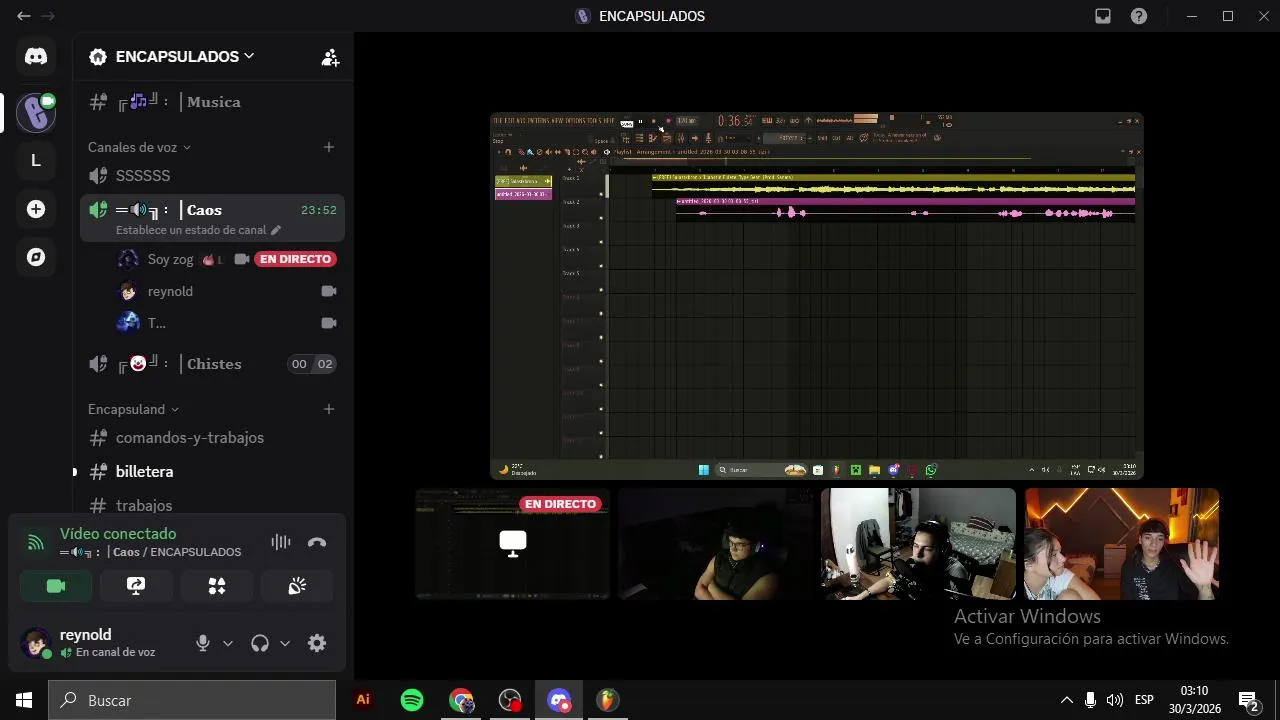The width and height of the screenshot is (1280, 720).
Task: Toggle noise suppression waveform icon
Action: (281, 542)
